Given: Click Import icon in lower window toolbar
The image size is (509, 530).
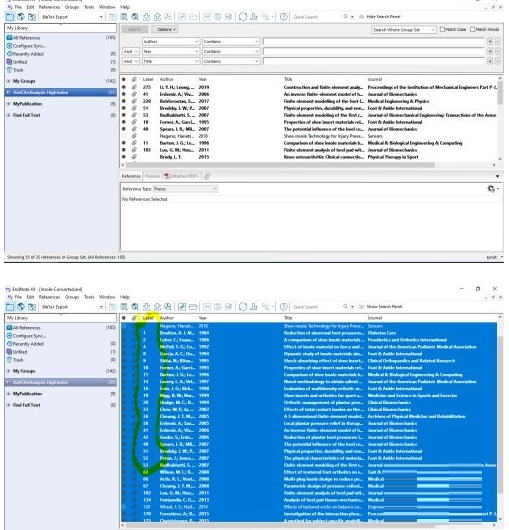Looking at the screenshot, I should pos(146,307).
